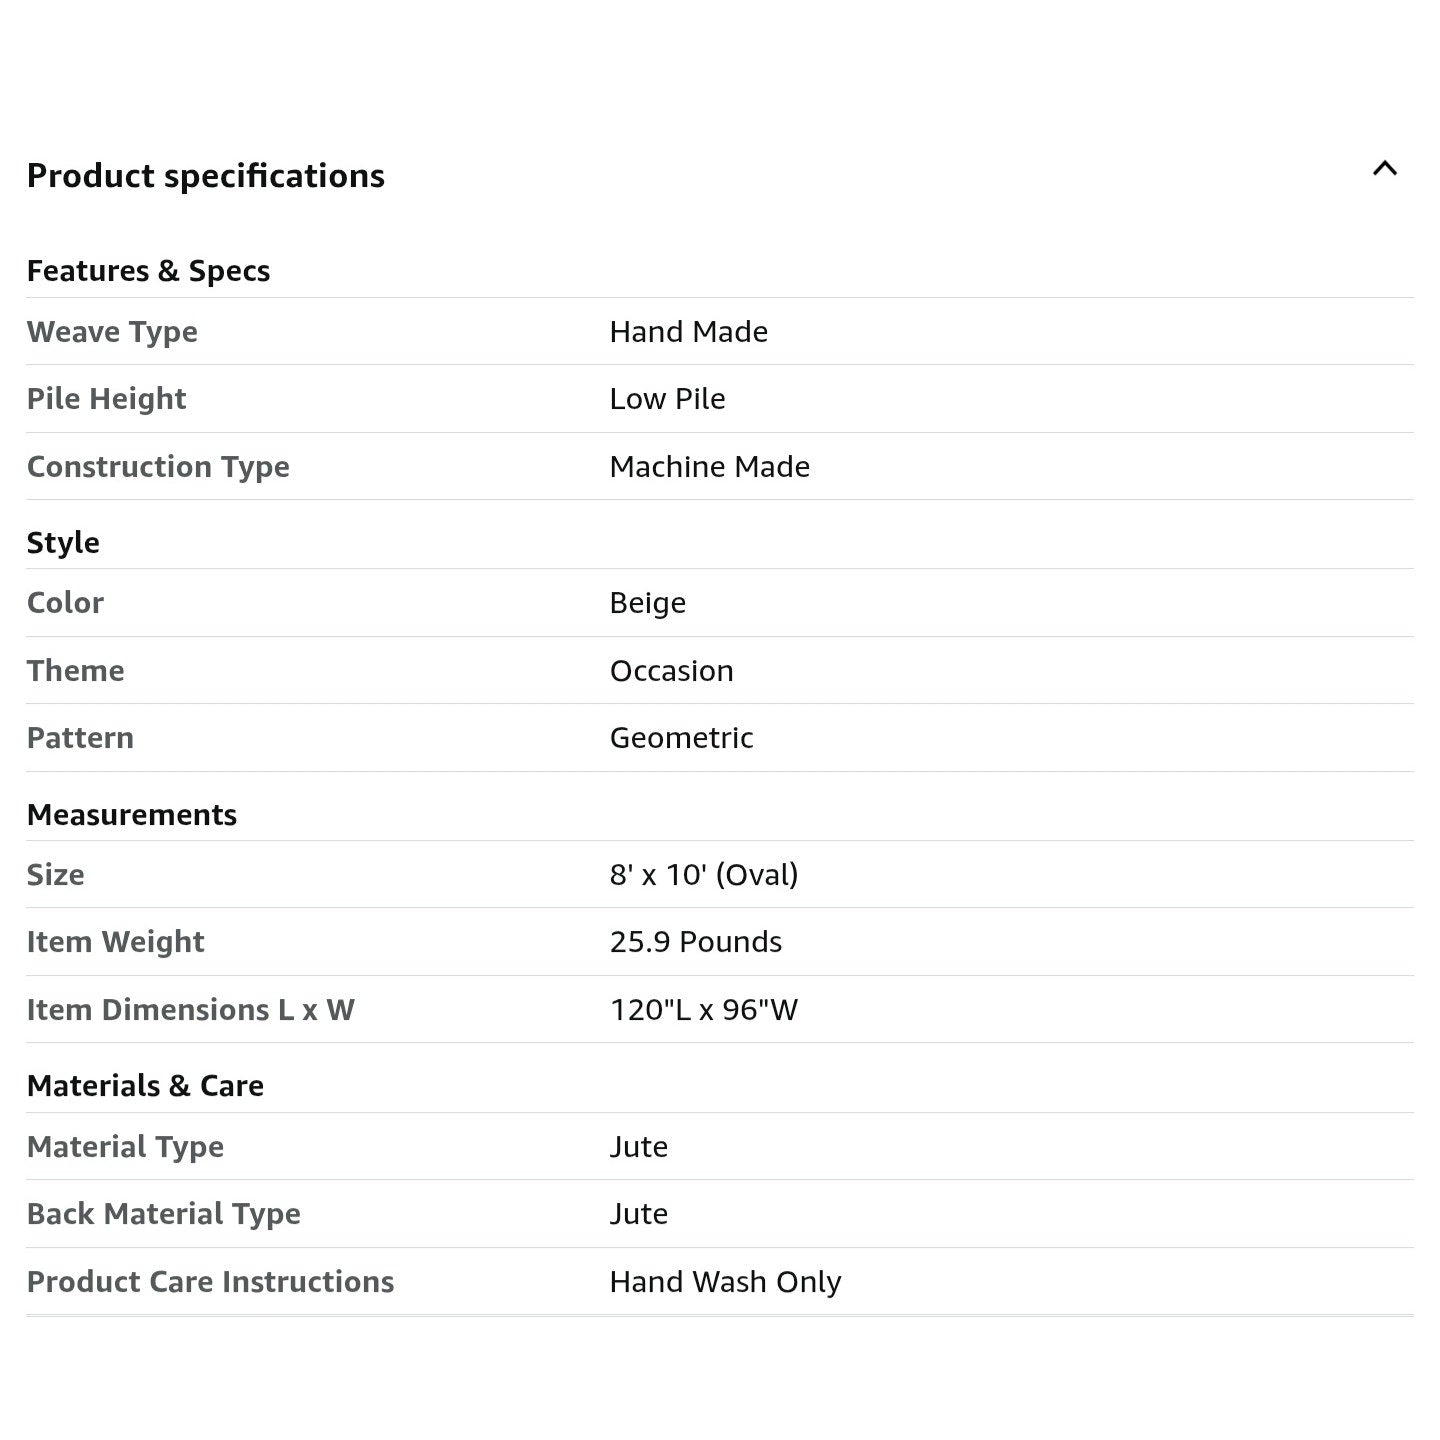Click the Machine Made construction value
This screenshot has width=1440, height=1440.
(709, 467)
